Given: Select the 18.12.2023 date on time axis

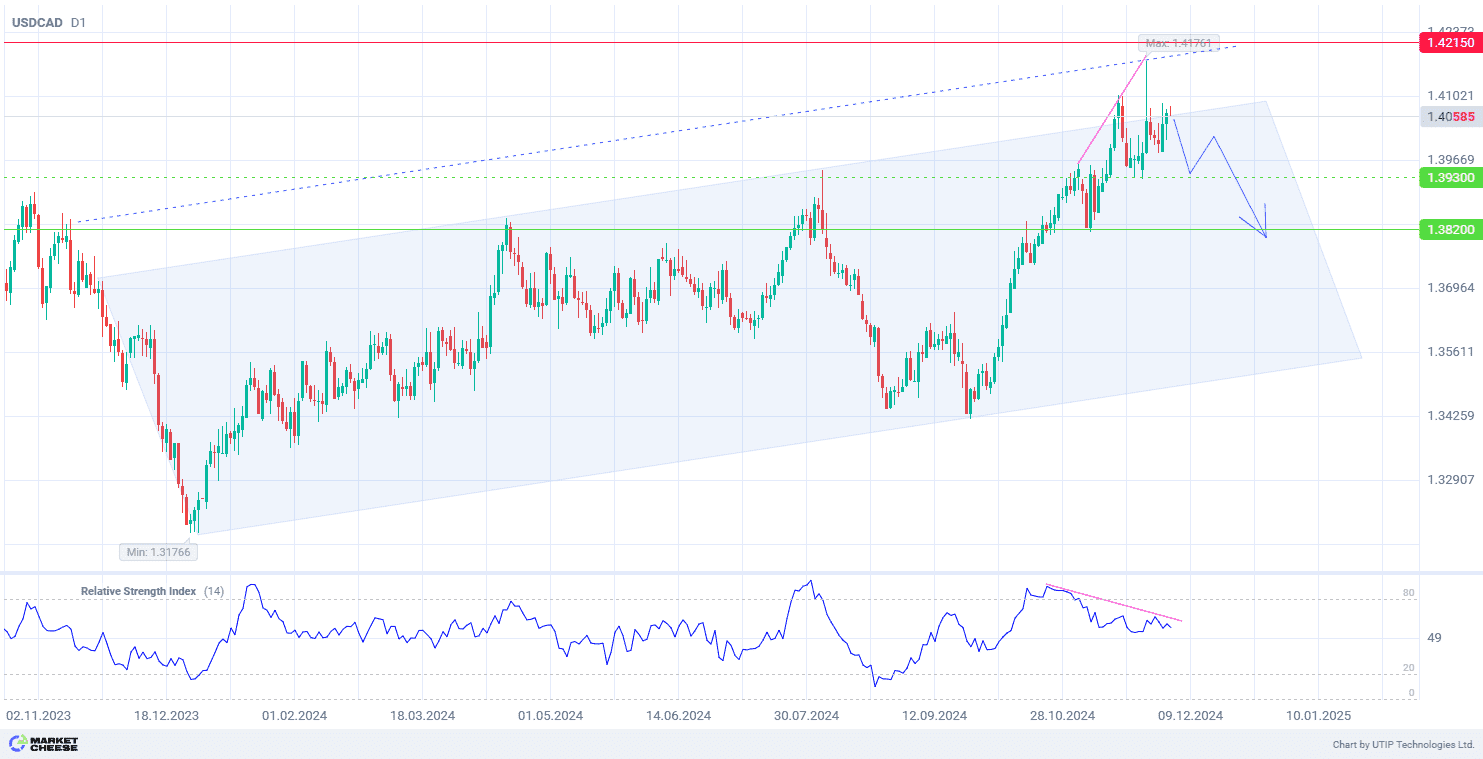Looking at the screenshot, I should point(166,715).
